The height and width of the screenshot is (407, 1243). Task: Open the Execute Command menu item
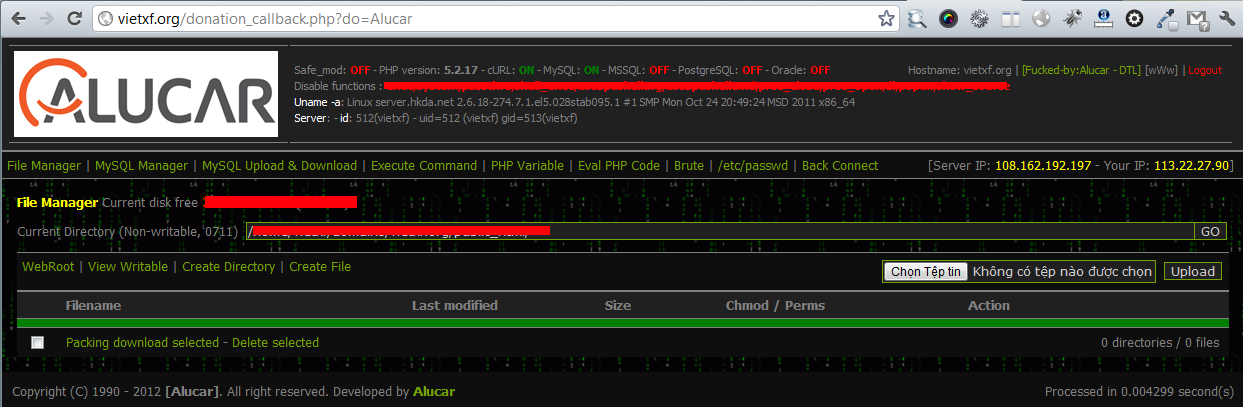pyautogui.click(x=424, y=166)
